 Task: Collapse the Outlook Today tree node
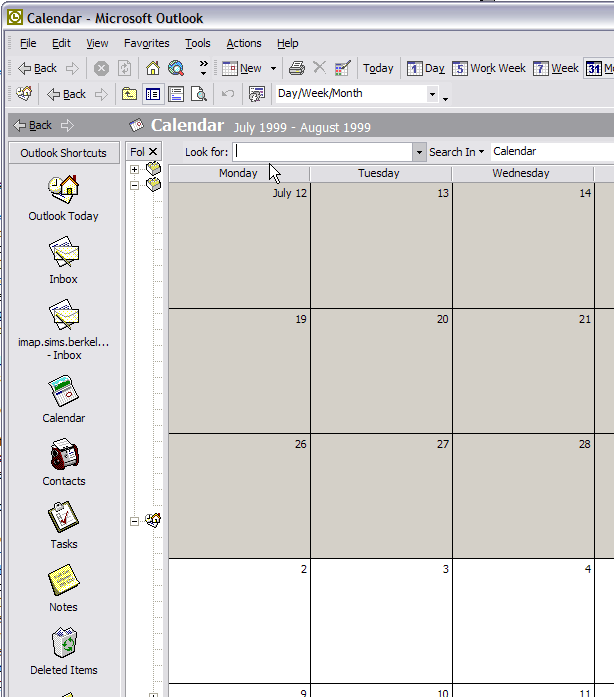pyautogui.click(x=134, y=521)
